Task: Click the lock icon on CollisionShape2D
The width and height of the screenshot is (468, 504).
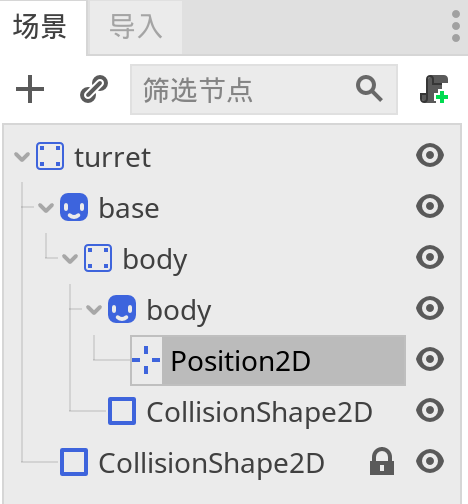Action: (382, 461)
